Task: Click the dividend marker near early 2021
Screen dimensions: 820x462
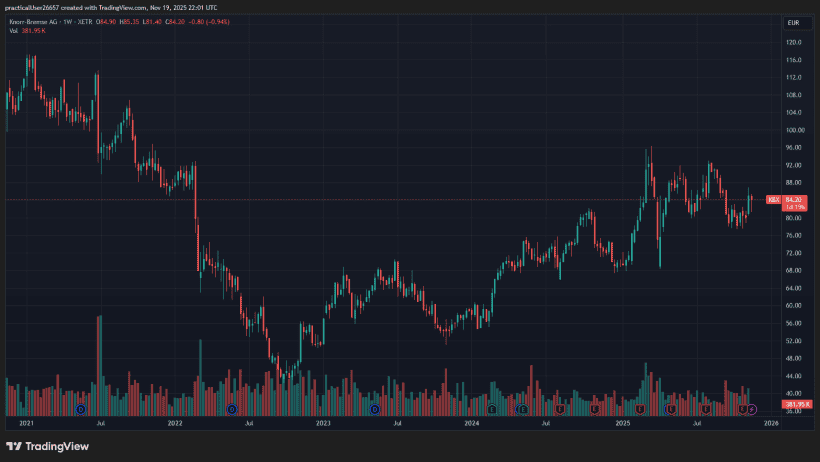Action: click(x=81, y=409)
